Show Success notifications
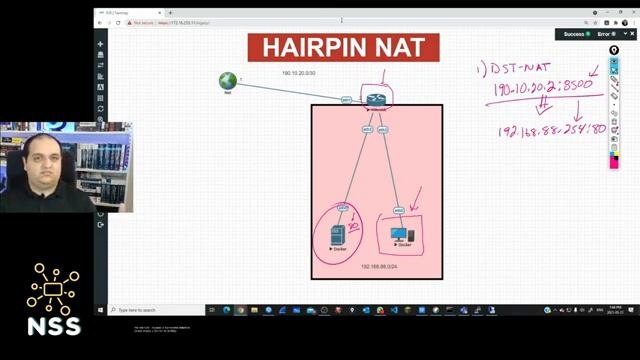640x360 pixels. 576,34
